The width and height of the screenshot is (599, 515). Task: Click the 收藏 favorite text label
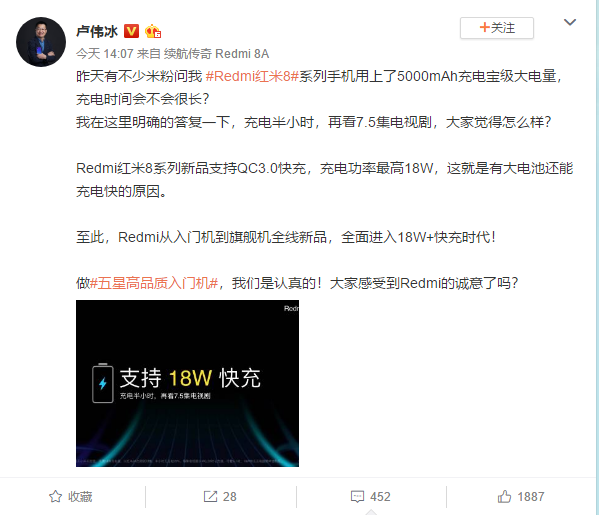coord(80,497)
